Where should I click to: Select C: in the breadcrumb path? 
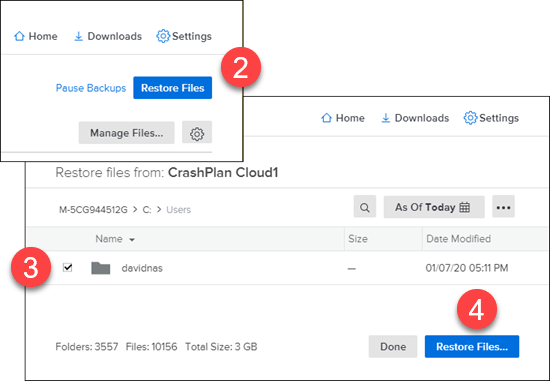(x=147, y=210)
